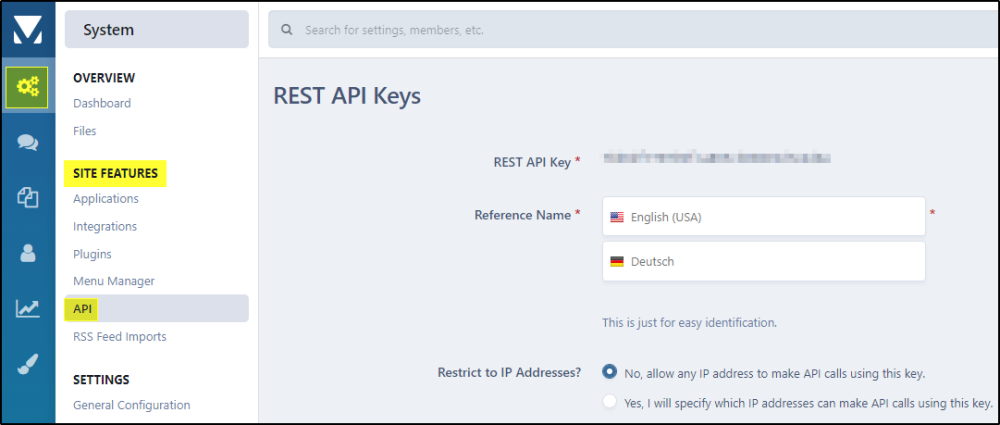
Task: Select Yes, specify IP addresses option
Action: click(610, 402)
